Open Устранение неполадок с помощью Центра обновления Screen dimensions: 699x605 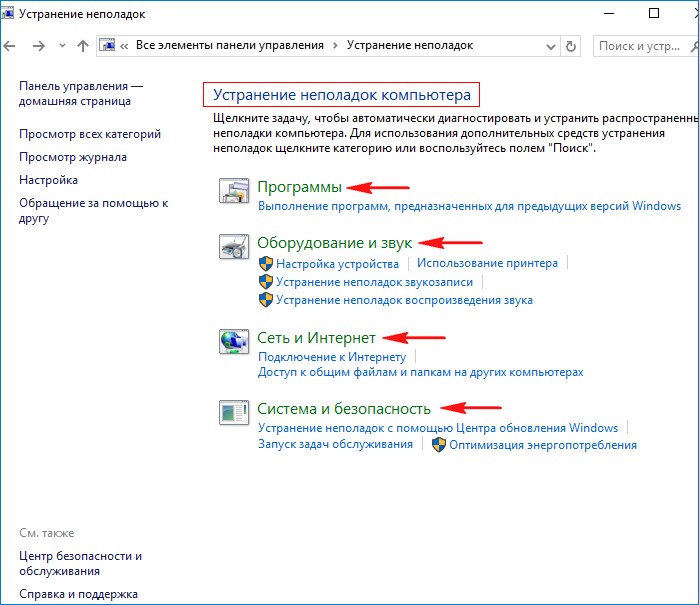coord(438,428)
